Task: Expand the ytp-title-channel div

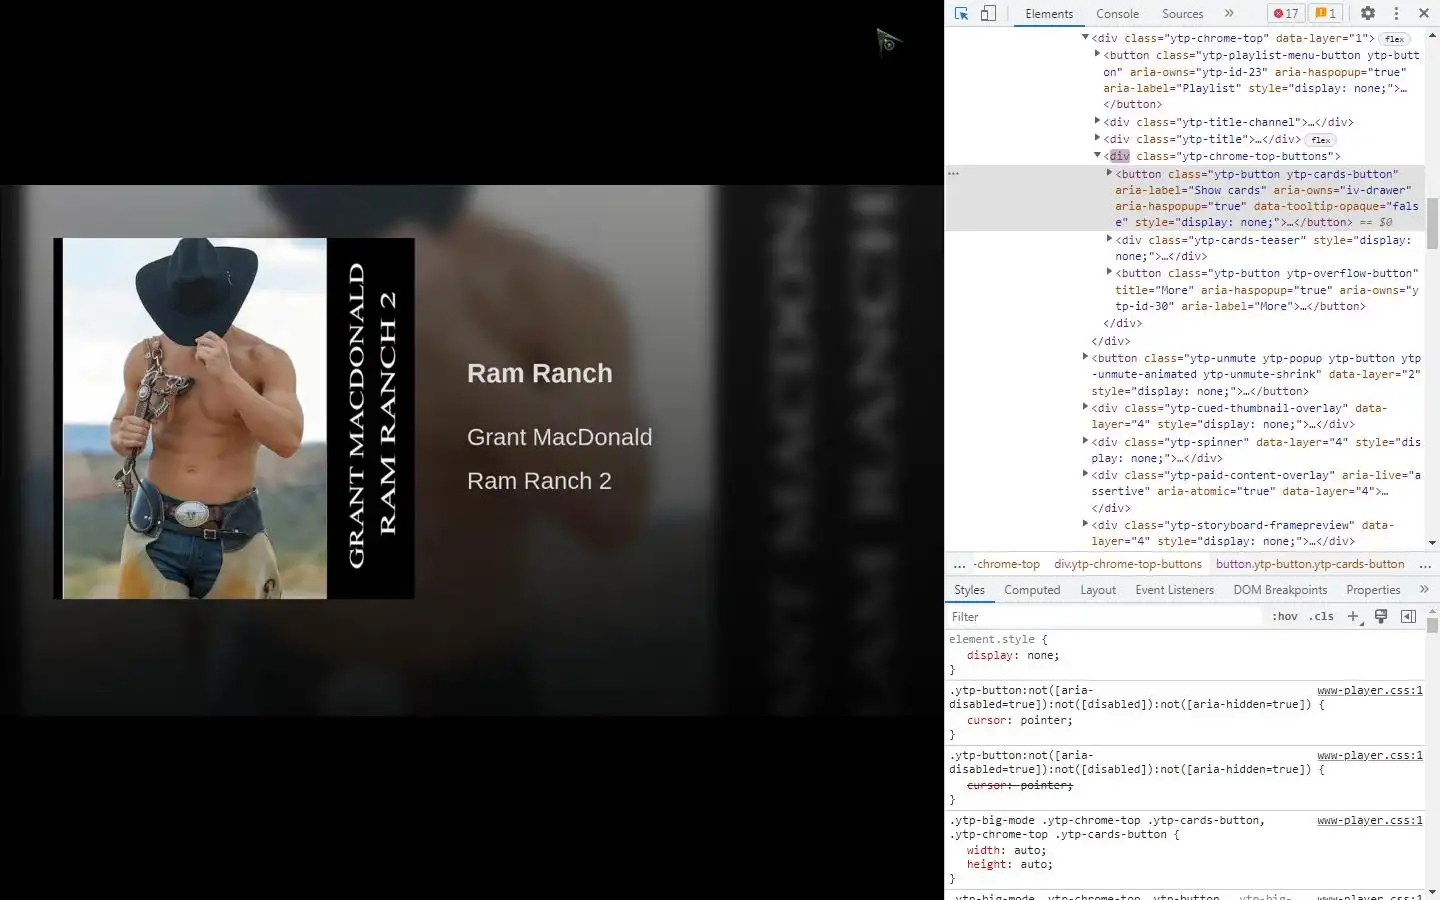Action: point(1097,121)
